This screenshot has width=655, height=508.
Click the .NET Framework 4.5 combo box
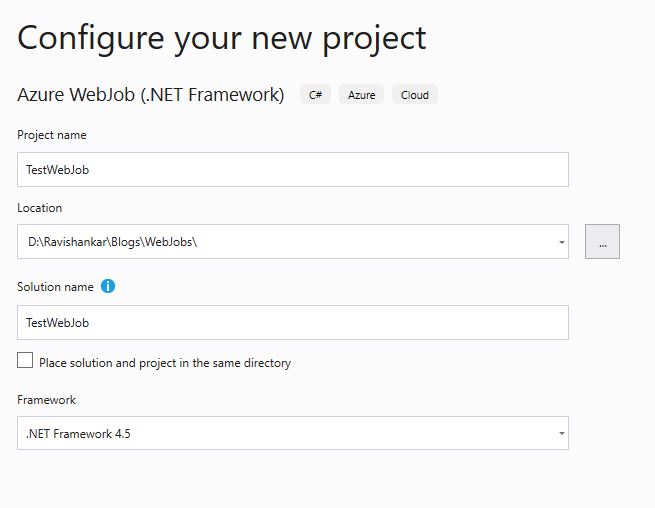tap(293, 433)
